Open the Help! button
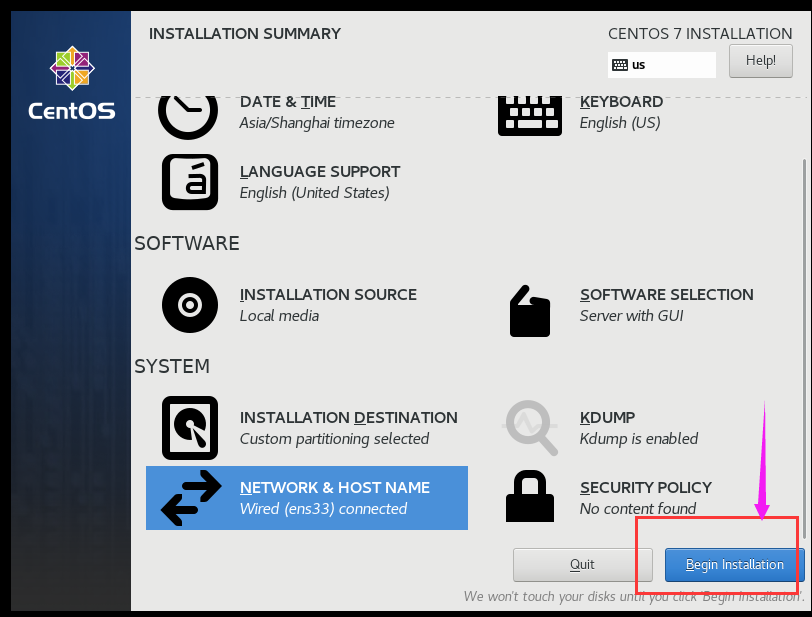Screen dimensions: 812x617 click(x=761, y=61)
